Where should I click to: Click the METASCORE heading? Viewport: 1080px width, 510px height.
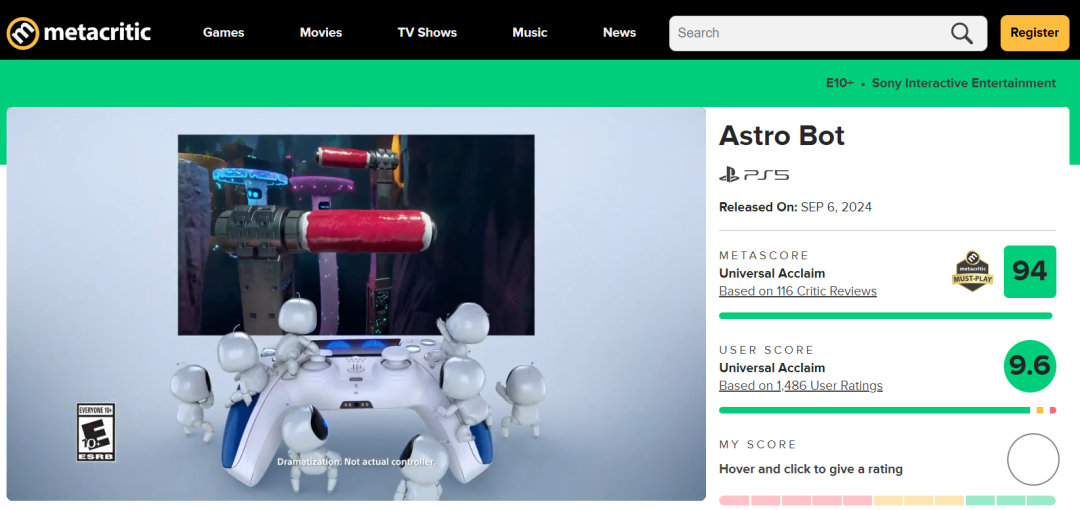pyautogui.click(x=764, y=255)
